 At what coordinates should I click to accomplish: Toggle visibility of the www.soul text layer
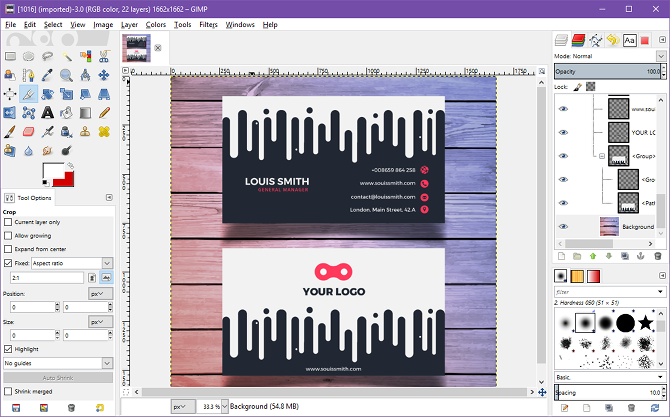[563, 109]
